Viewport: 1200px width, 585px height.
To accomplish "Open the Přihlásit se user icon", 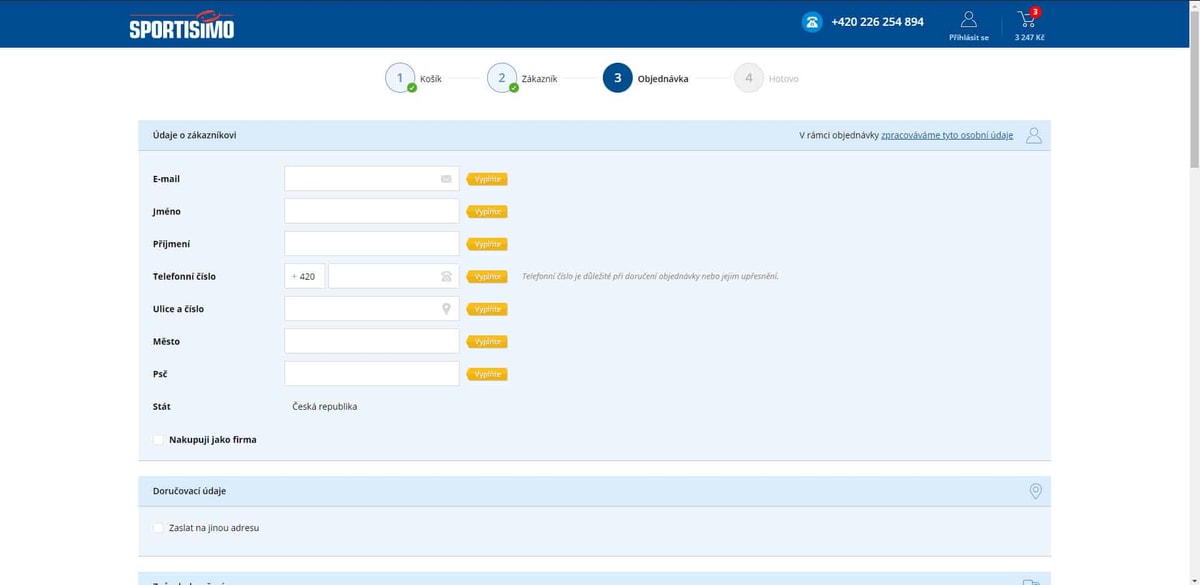I will (x=968, y=19).
